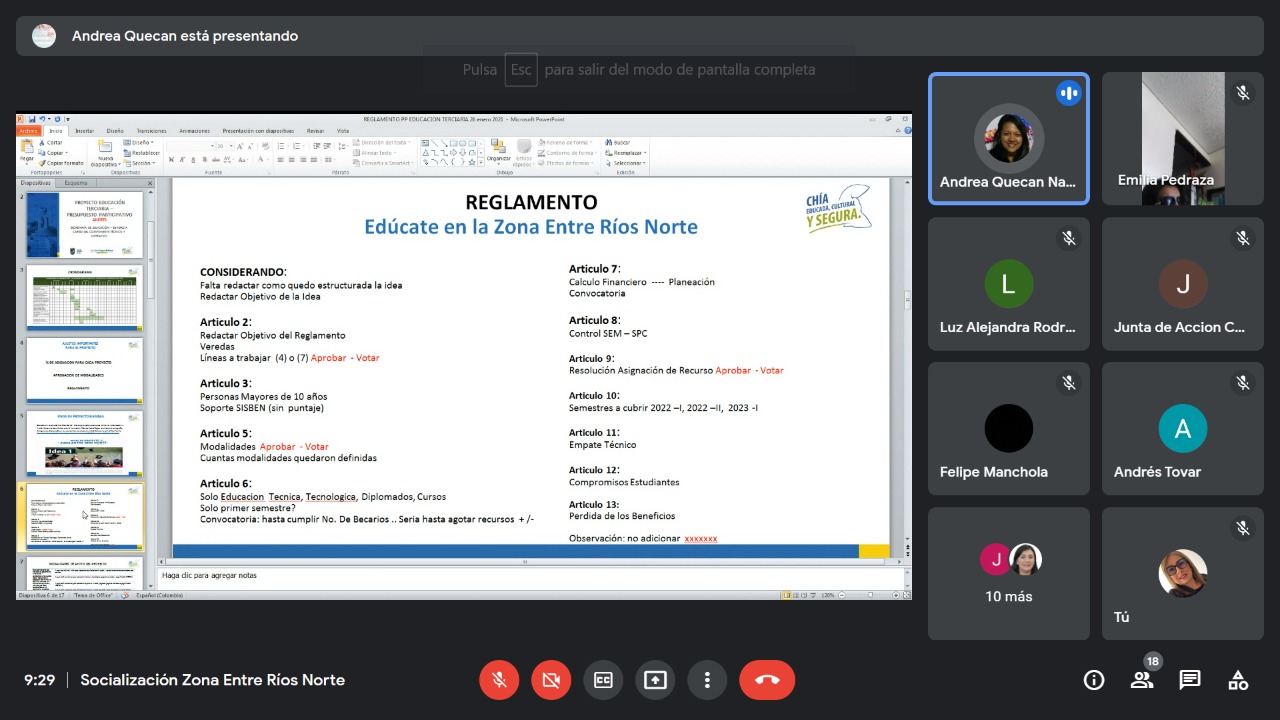This screenshot has height=720, width=1280.
Task: Open Alinear texto dropdown
Action: (x=376, y=153)
